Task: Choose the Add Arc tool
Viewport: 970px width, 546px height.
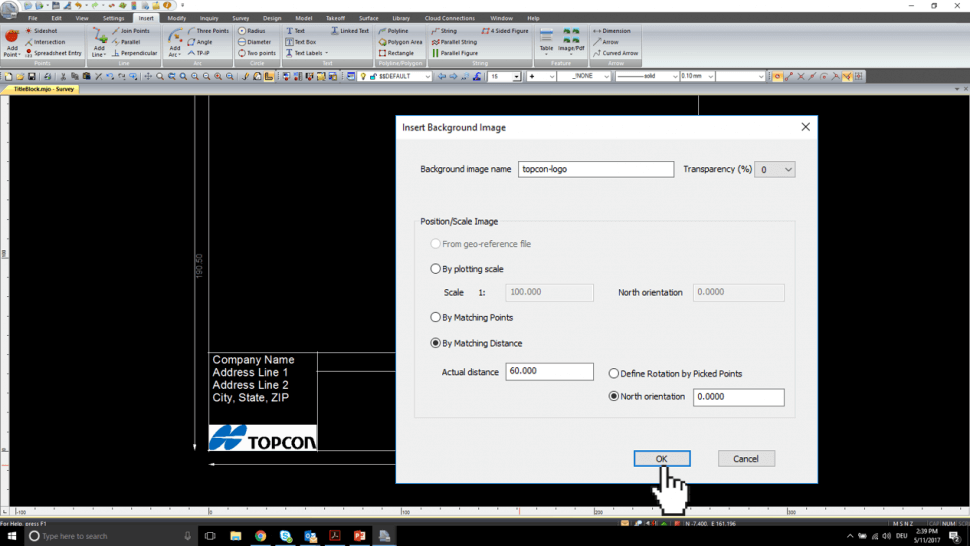Action: click(x=174, y=37)
